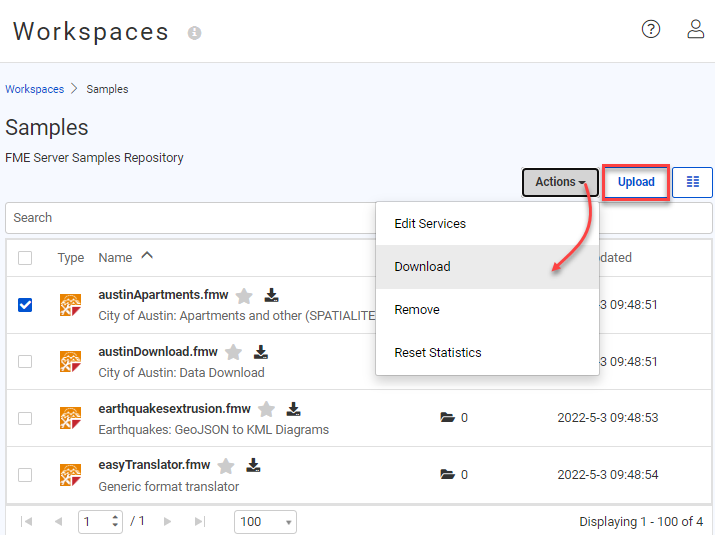
Task: Click folder icon in easyTranslator.fmw row
Action: [447, 474]
